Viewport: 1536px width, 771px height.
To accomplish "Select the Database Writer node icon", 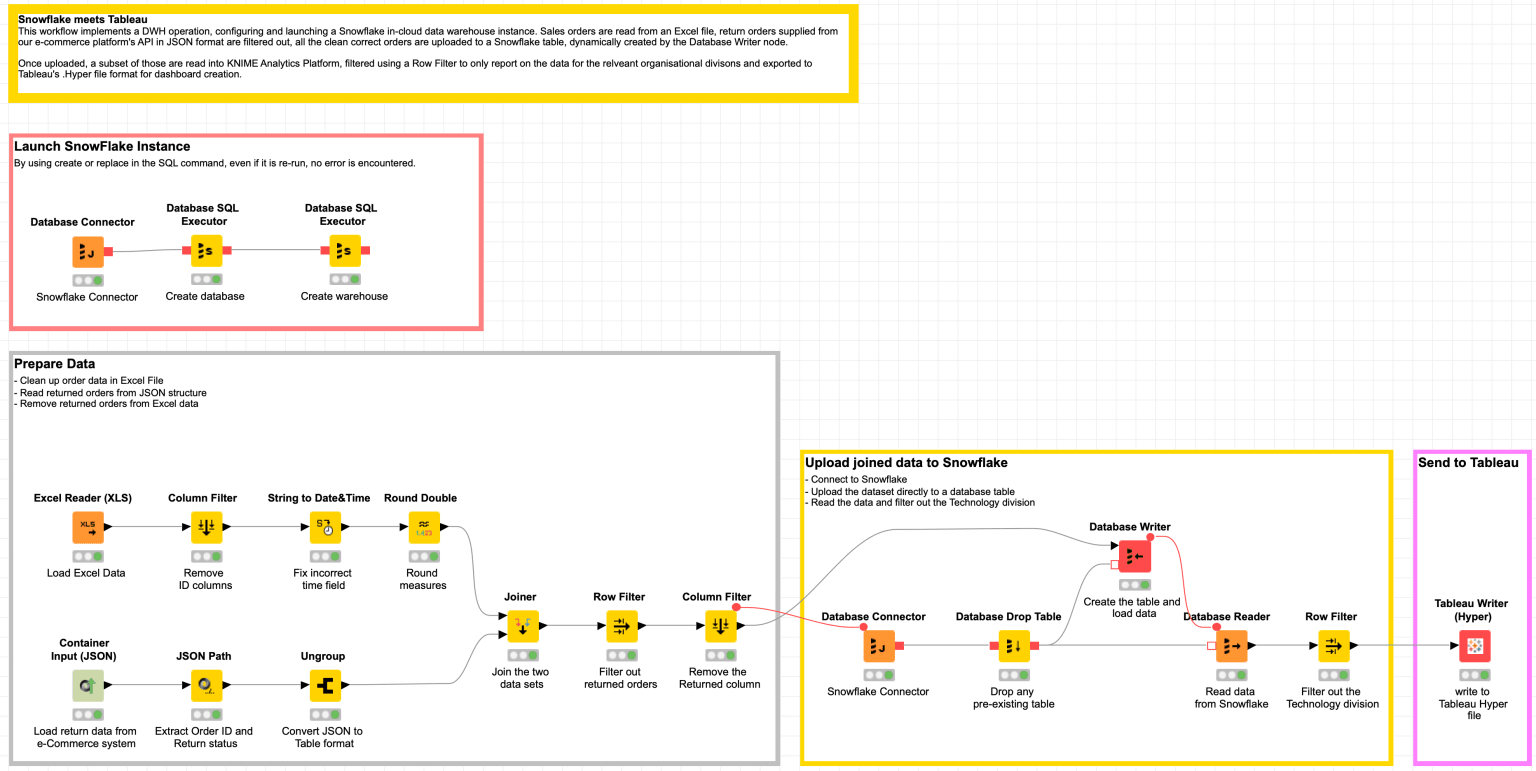I will click(x=1134, y=556).
